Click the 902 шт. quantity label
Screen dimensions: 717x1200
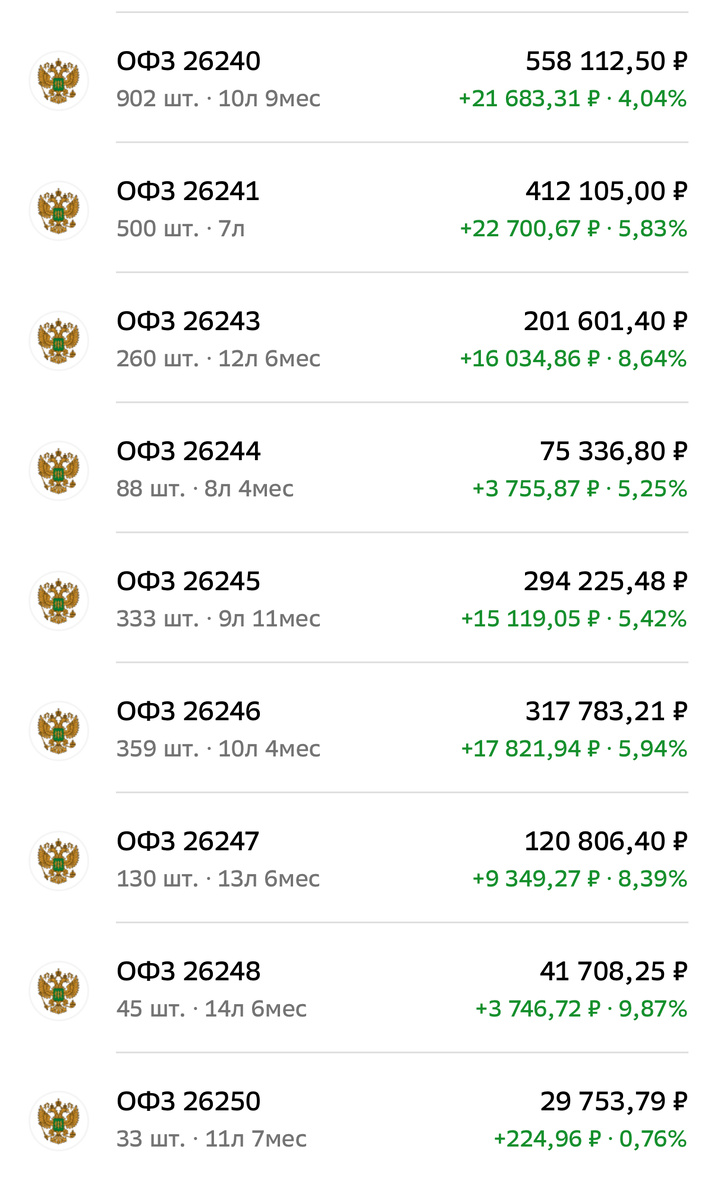pyautogui.click(x=156, y=99)
